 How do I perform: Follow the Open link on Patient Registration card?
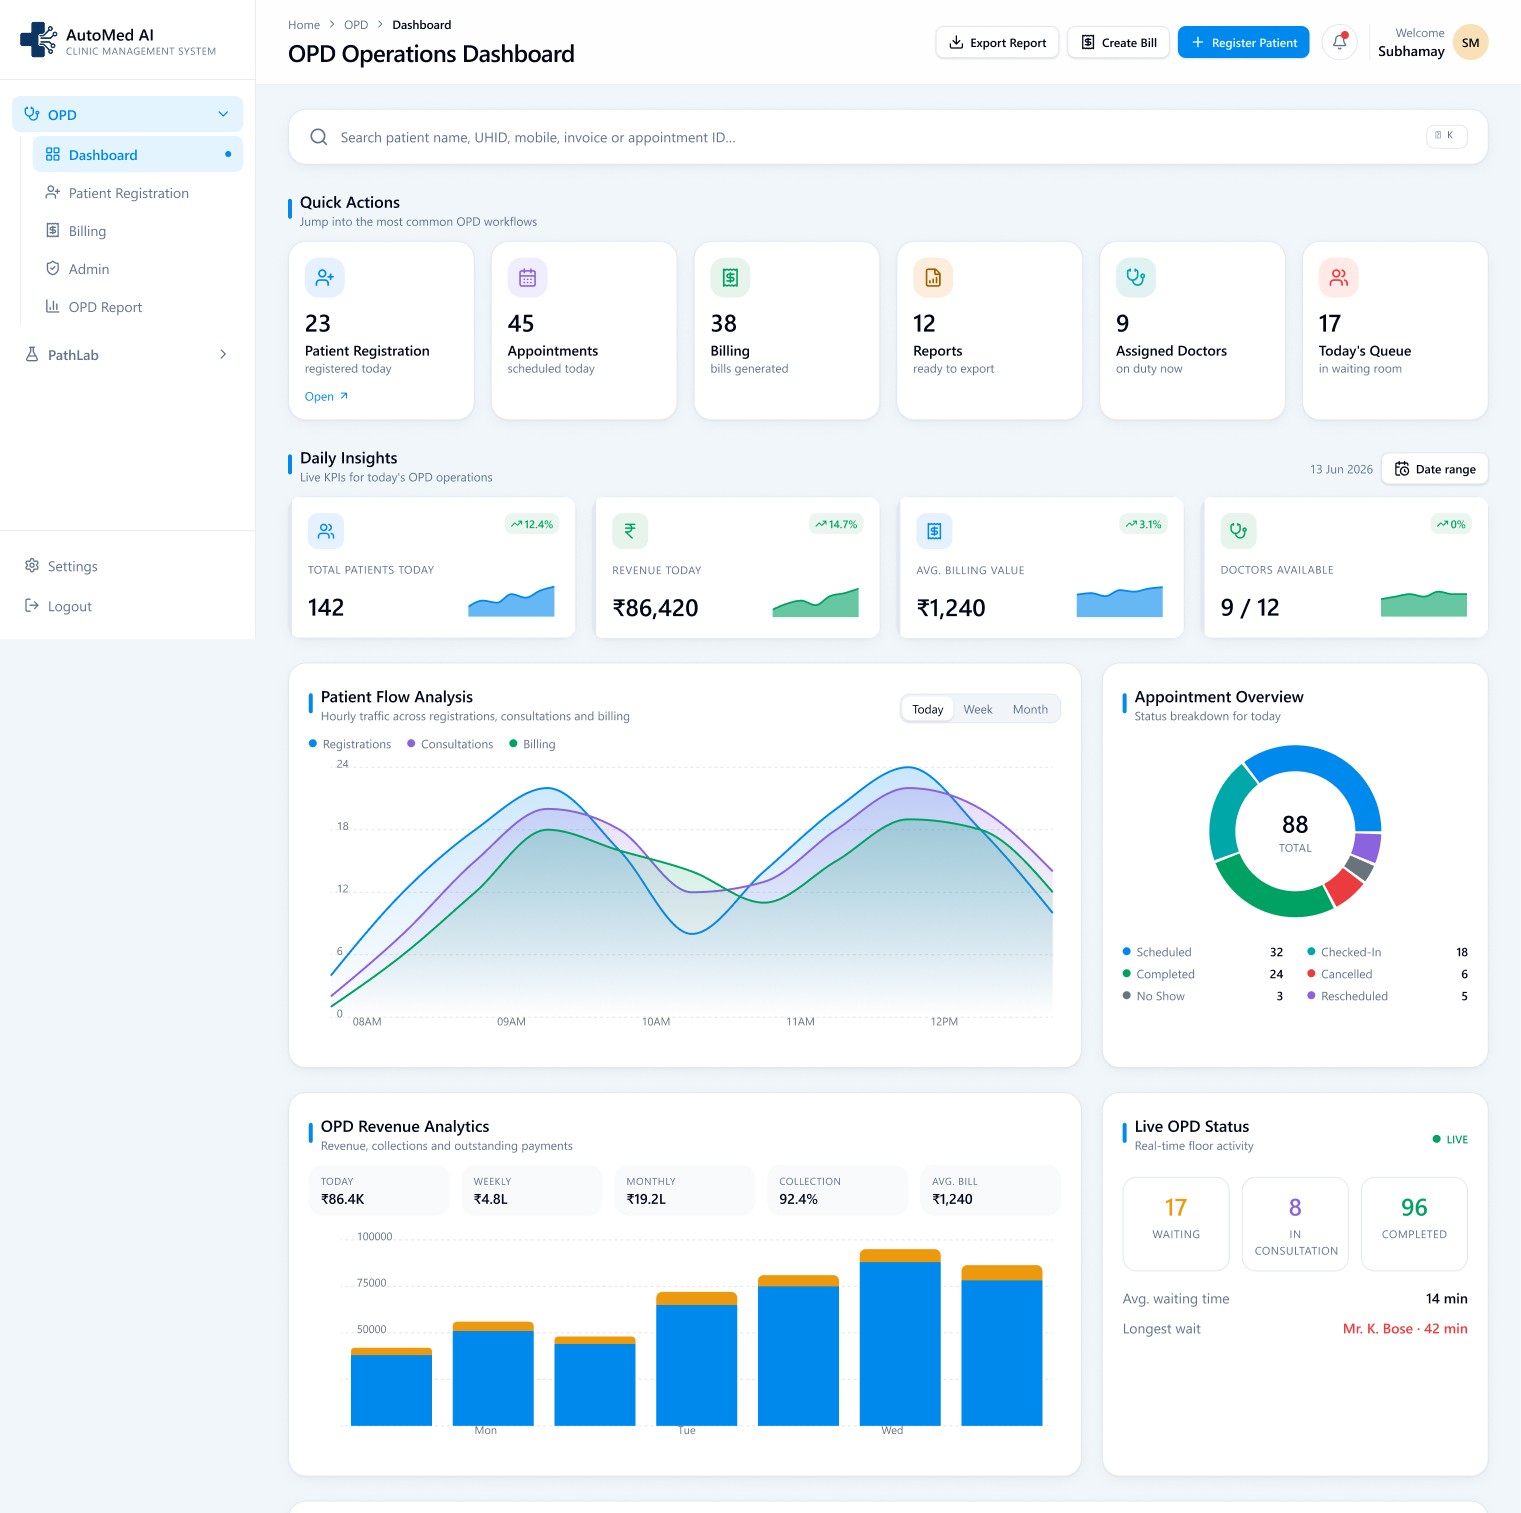pos(326,396)
